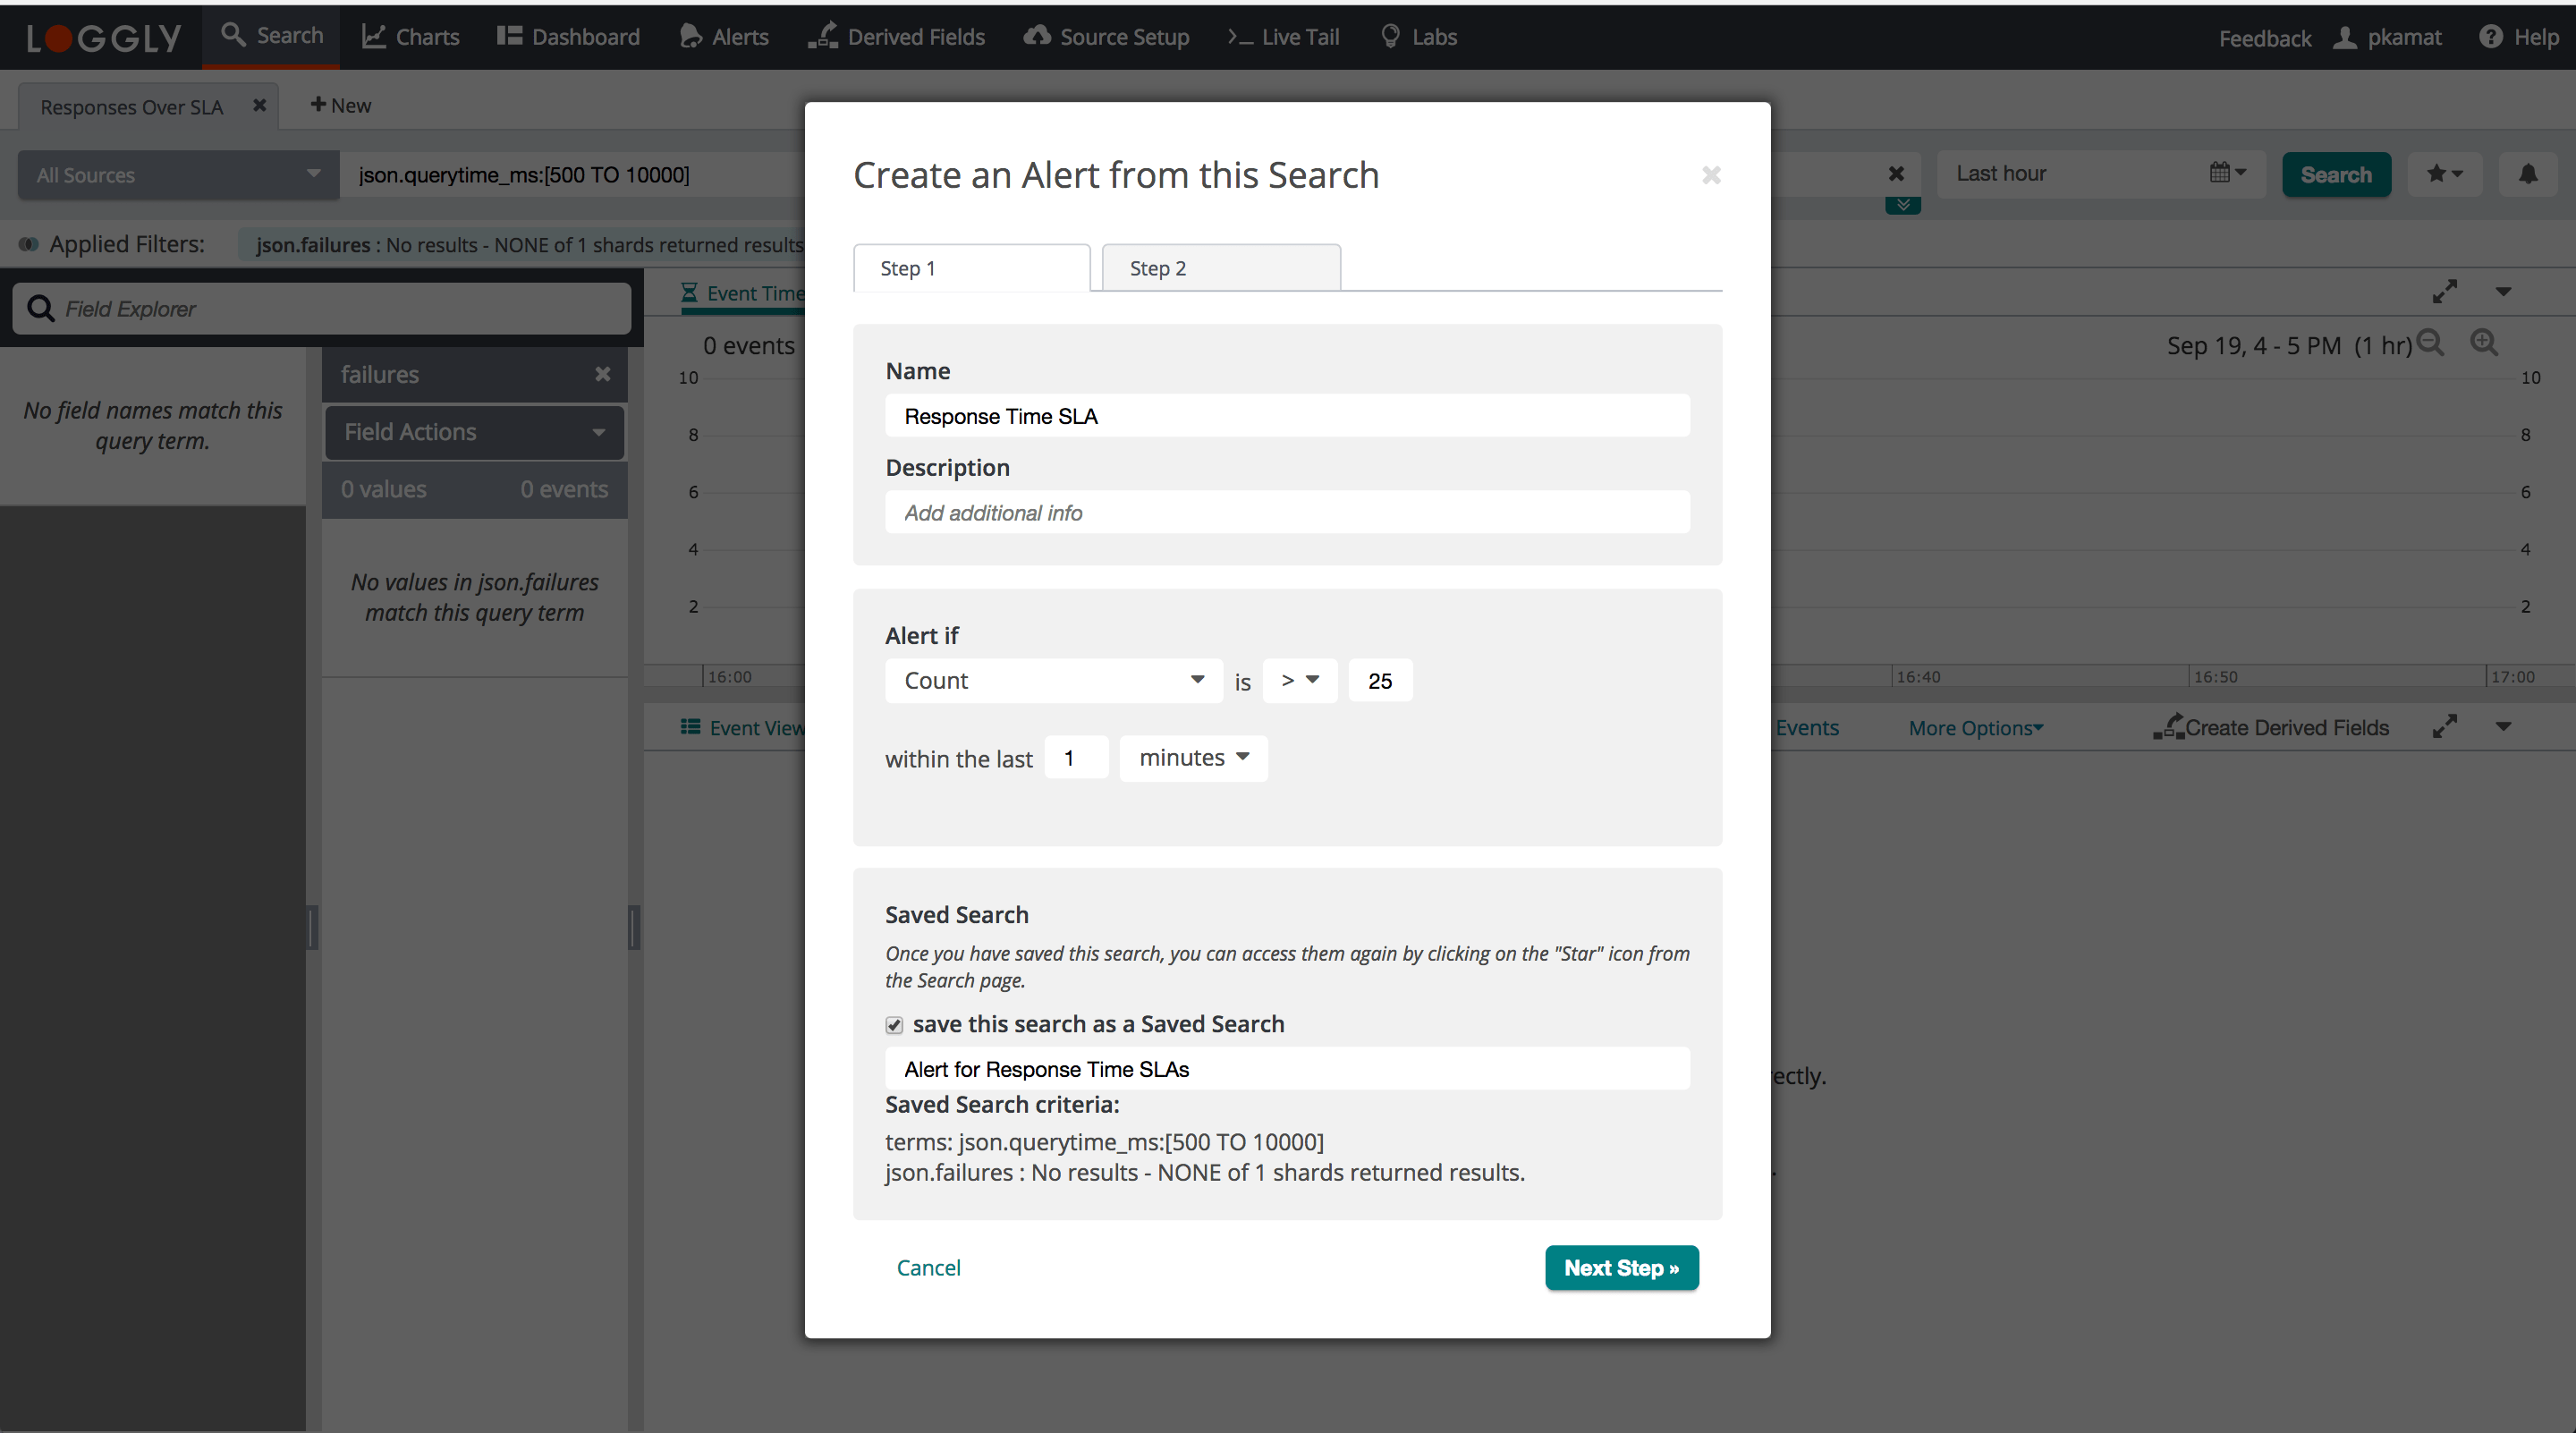Close the Create Alert dialog
This screenshot has width=2576, height=1433.
click(x=1711, y=175)
